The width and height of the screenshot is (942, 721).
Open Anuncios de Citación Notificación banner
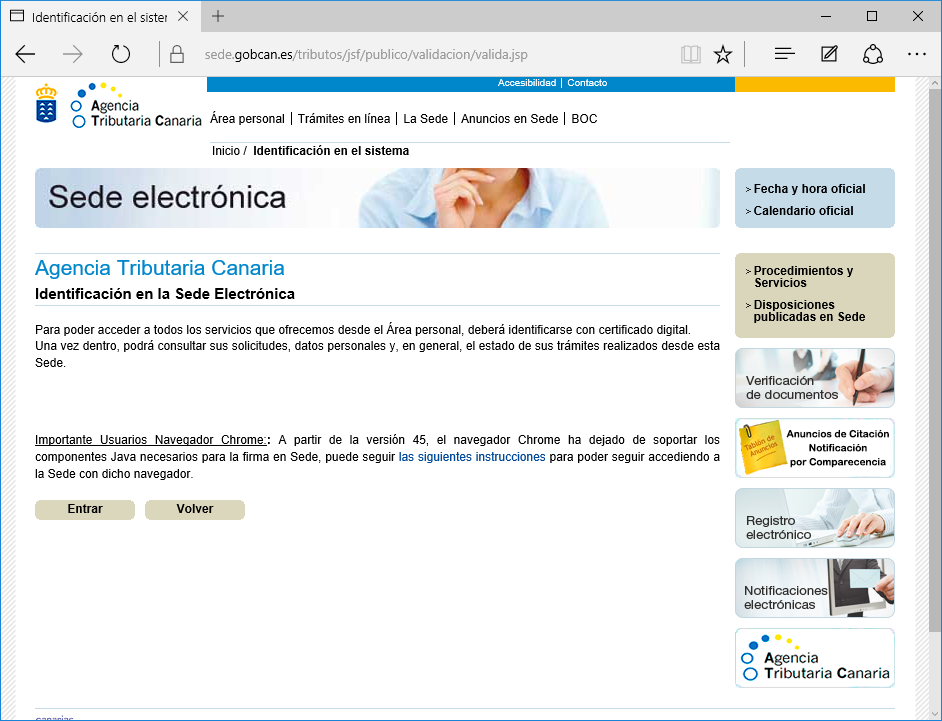click(815, 448)
